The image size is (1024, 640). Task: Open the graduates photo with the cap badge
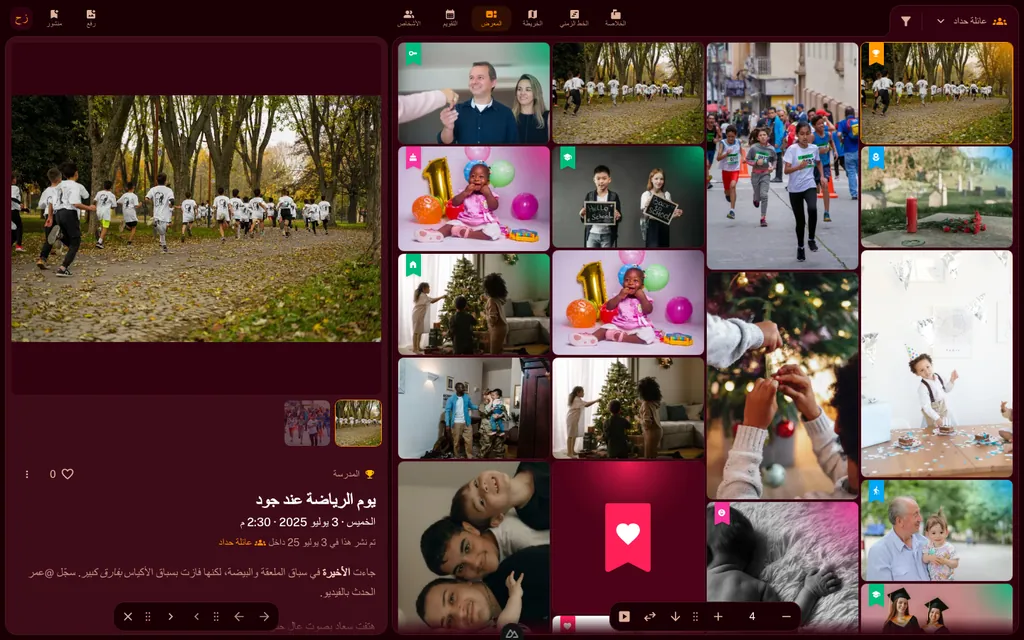coord(936,607)
